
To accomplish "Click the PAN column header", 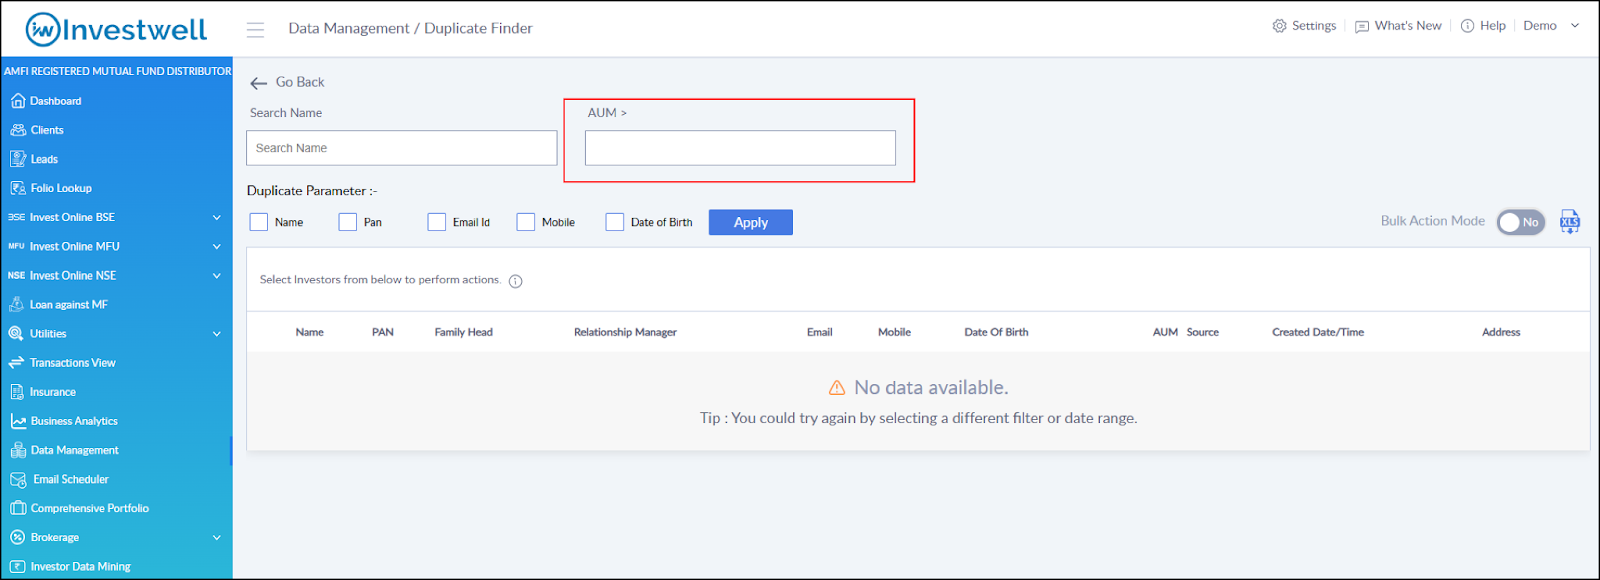I will tap(383, 332).
